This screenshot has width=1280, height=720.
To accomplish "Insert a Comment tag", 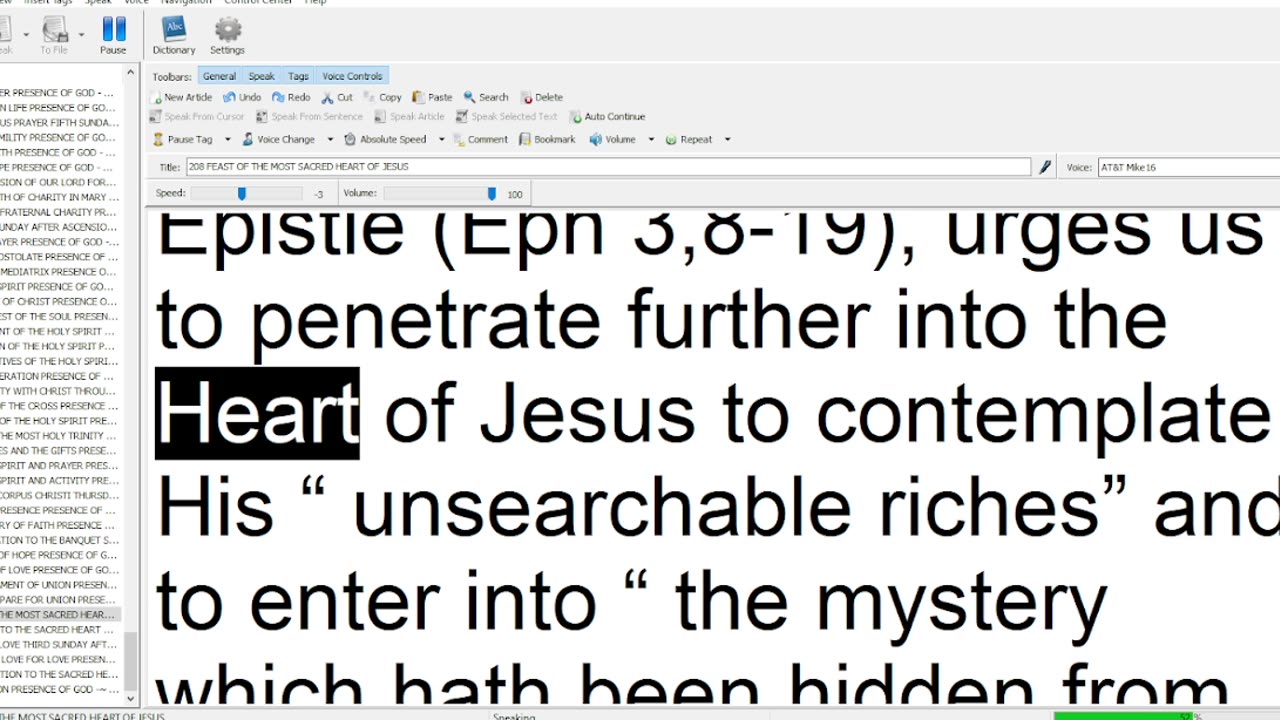I will click(479, 140).
